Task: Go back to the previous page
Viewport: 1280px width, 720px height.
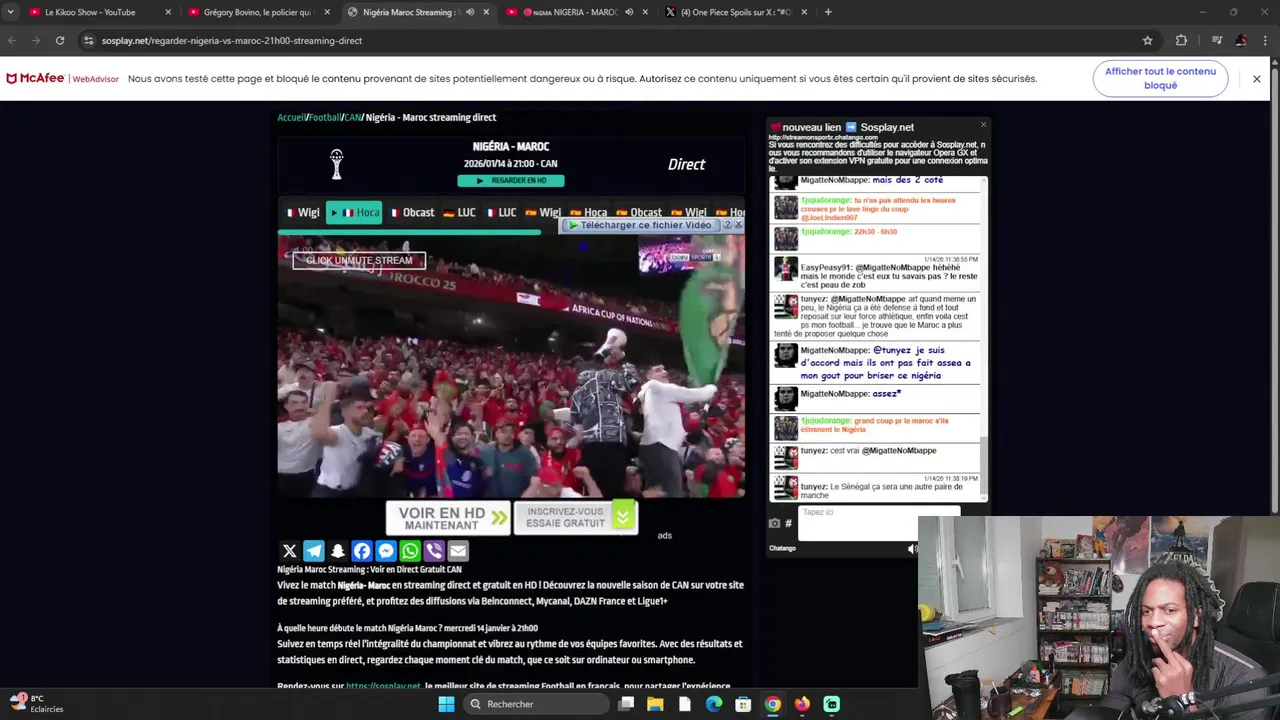Action: [12, 41]
